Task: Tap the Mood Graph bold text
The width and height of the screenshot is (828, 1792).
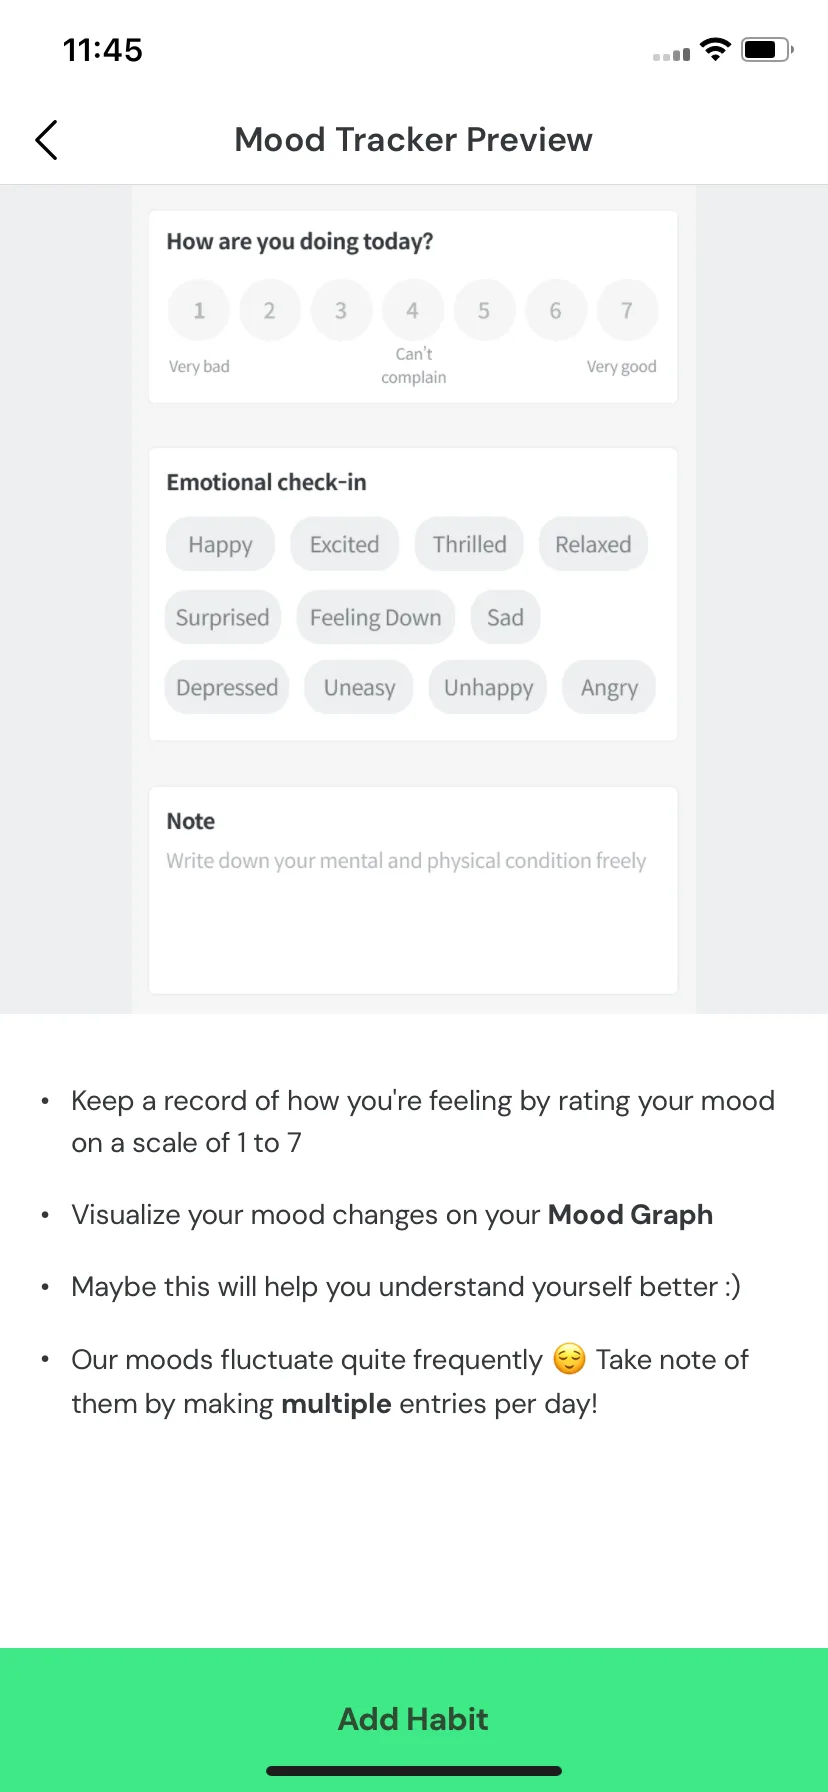Action: point(630,1215)
